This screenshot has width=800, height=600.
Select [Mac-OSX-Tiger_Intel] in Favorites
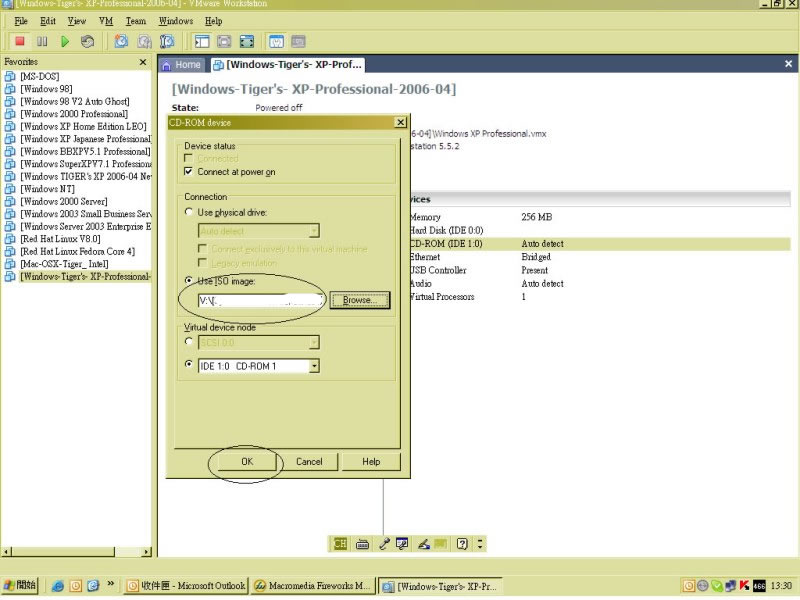pyautogui.click(x=64, y=264)
